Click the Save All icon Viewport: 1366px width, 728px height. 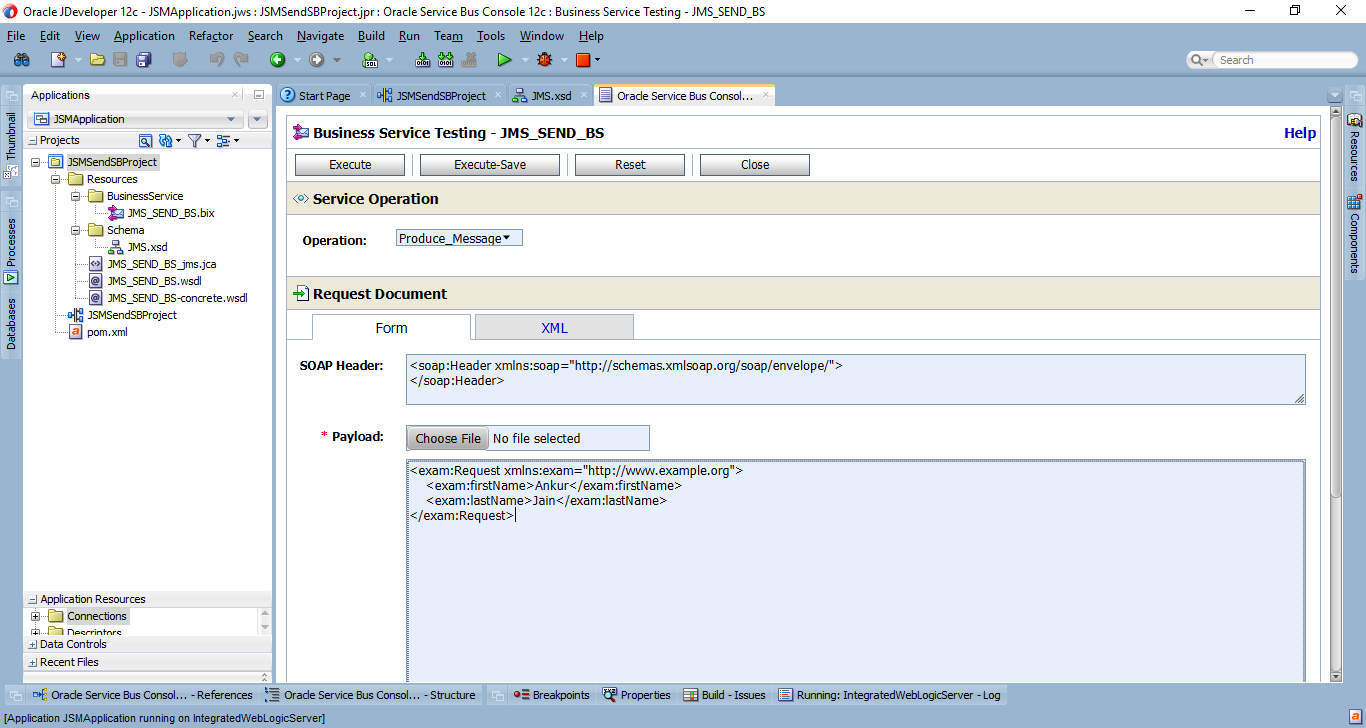click(144, 59)
